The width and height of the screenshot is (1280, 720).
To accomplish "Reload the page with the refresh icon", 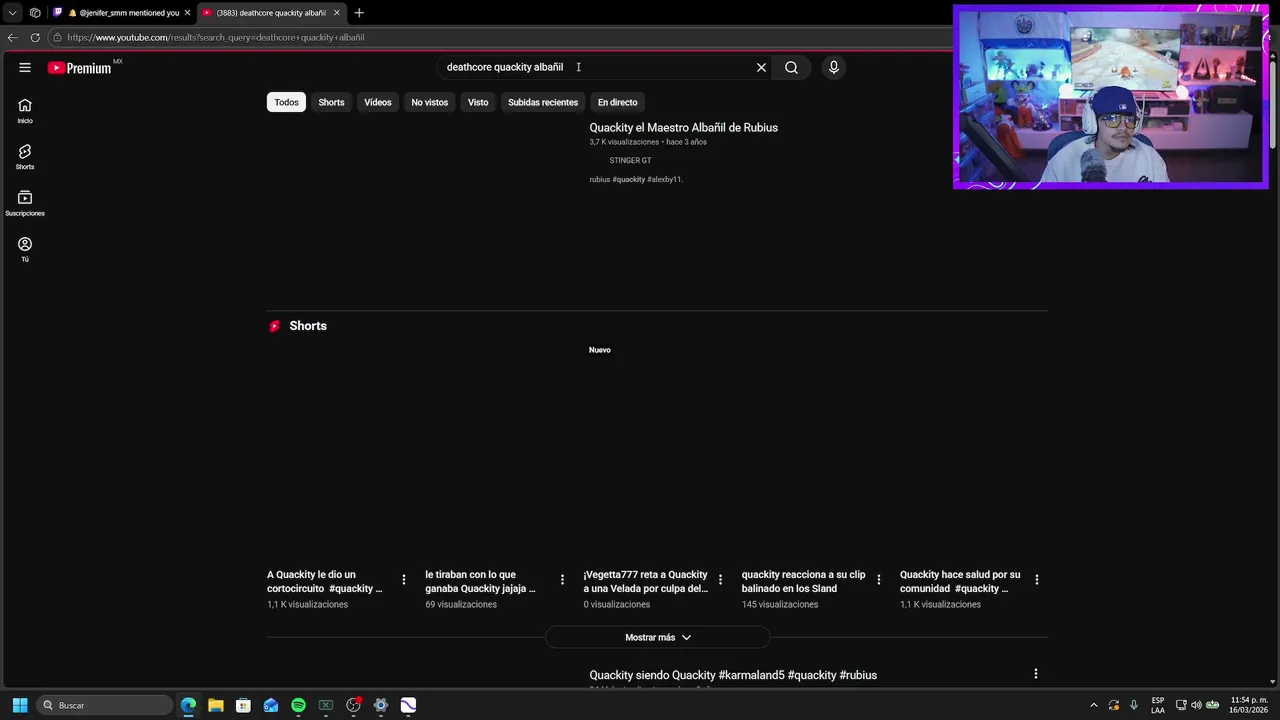I will pos(35,37).
